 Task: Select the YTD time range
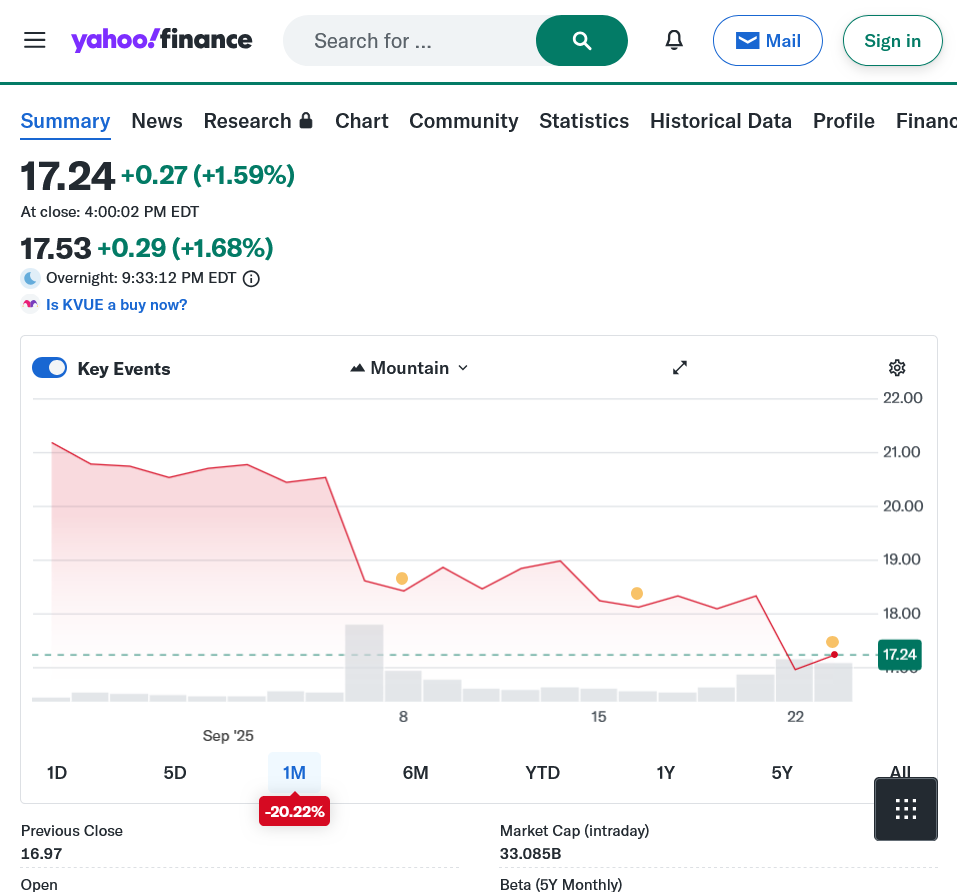pyautogui.click(x=543, y=772)
